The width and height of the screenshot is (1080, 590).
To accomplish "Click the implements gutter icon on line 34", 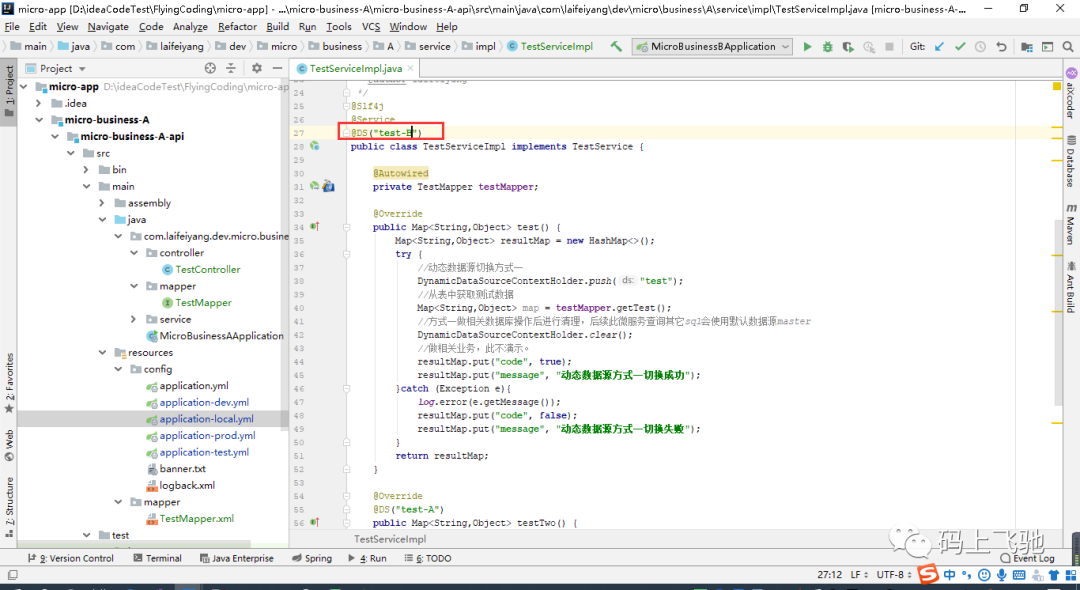I will (x=315, y=226).
